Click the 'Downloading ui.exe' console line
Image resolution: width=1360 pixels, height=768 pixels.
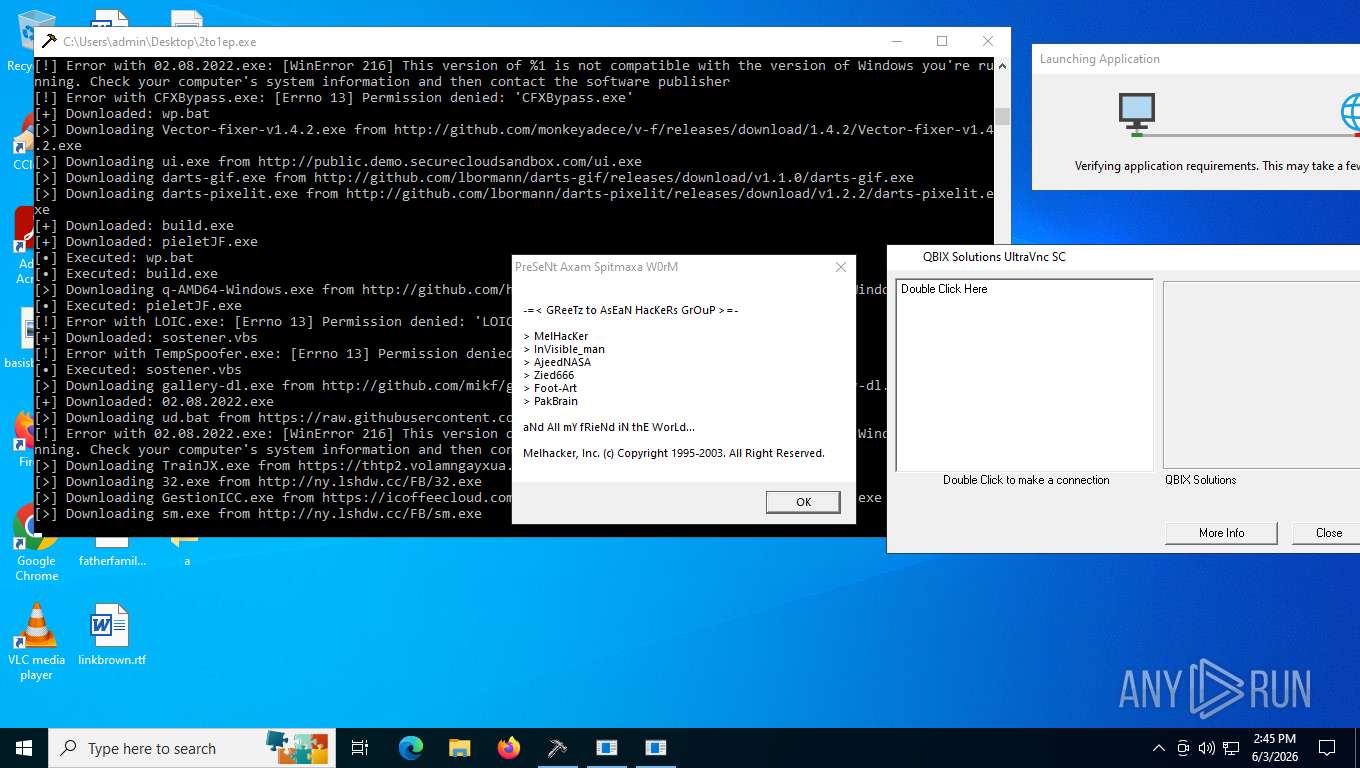(338, 161)
